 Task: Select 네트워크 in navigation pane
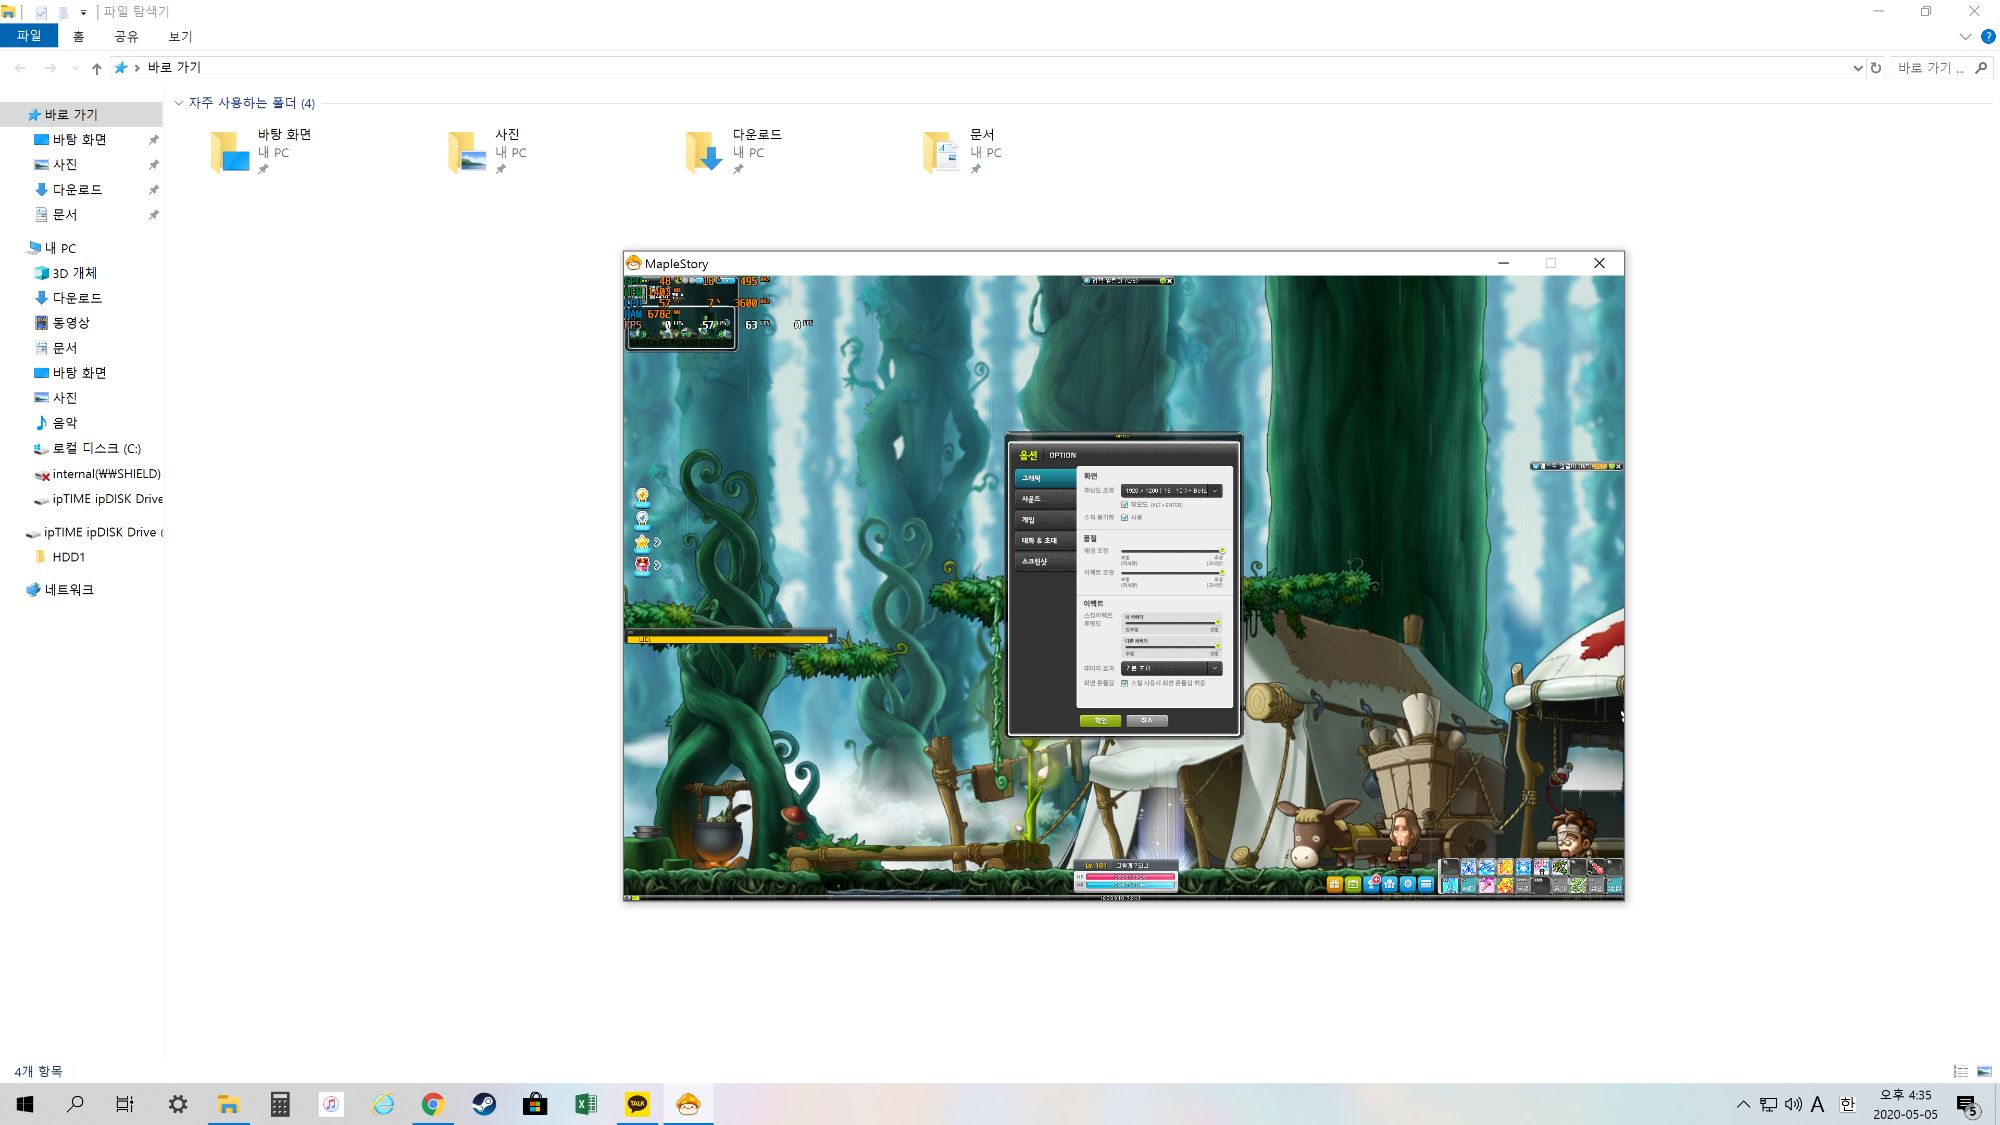click(60, 590)
